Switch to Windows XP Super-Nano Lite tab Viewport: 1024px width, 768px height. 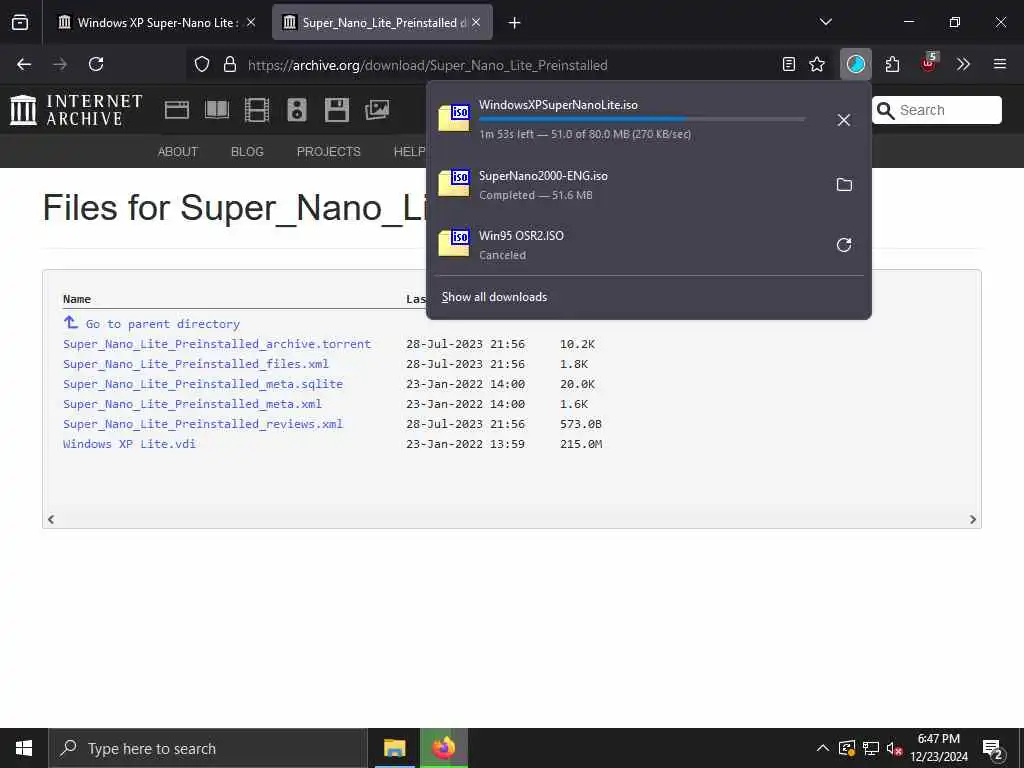pos(155,22)
